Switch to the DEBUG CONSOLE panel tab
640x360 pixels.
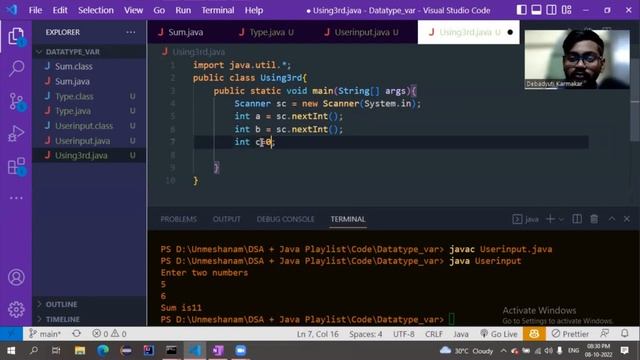[x=285, y=219]
